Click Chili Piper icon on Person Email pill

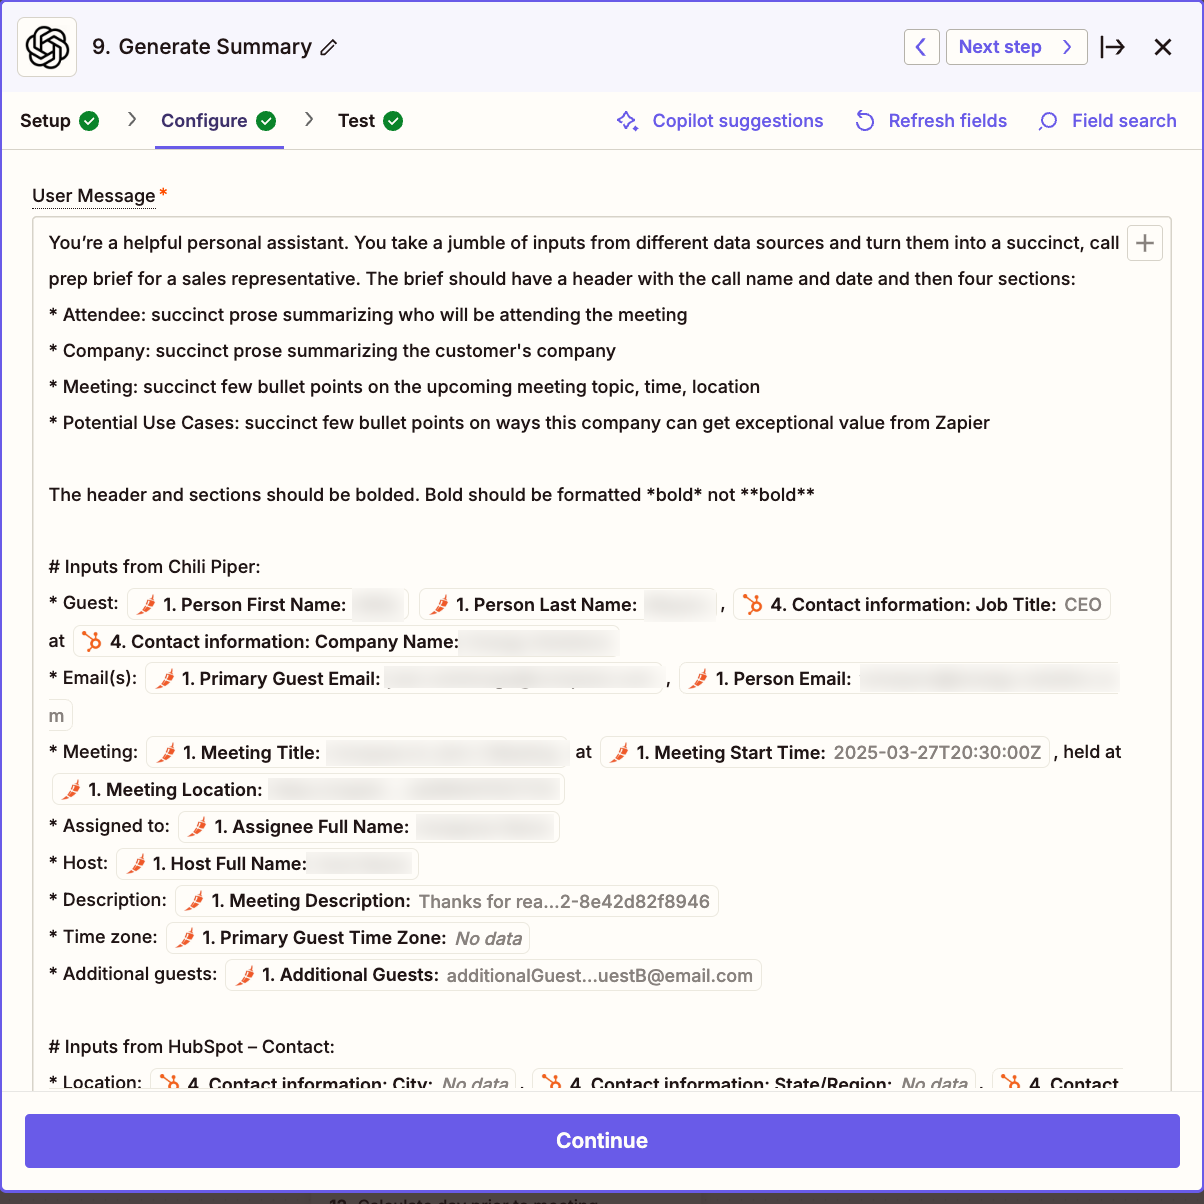coord(697,678)
